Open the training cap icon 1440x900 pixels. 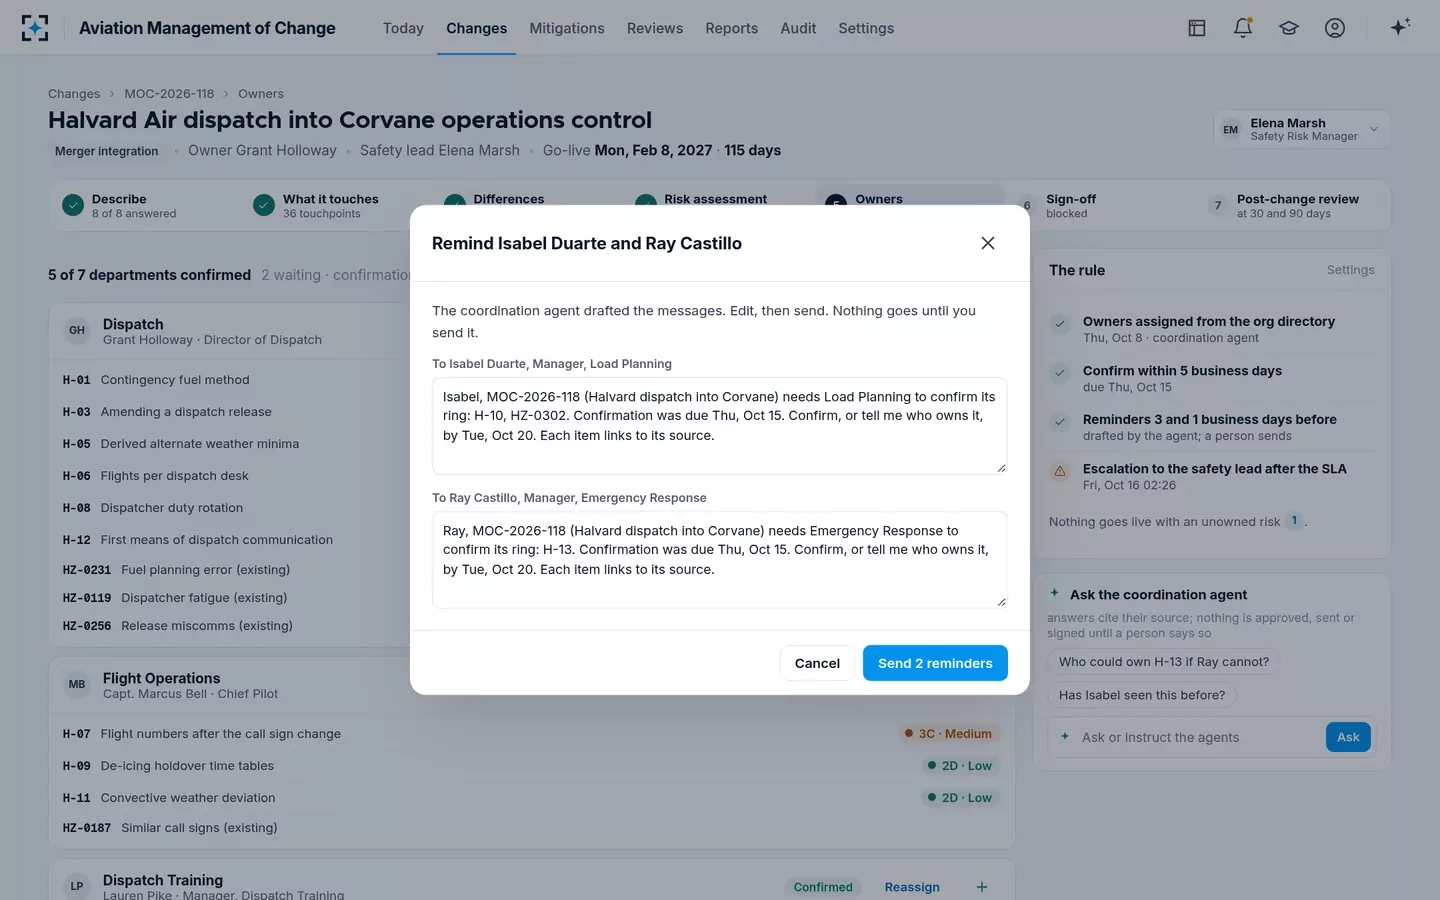coord(1289,28)
